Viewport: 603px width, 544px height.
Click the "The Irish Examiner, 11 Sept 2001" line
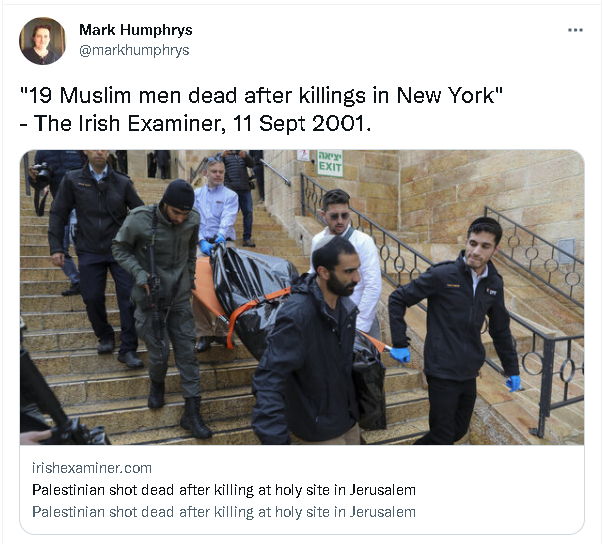point(196,123)
